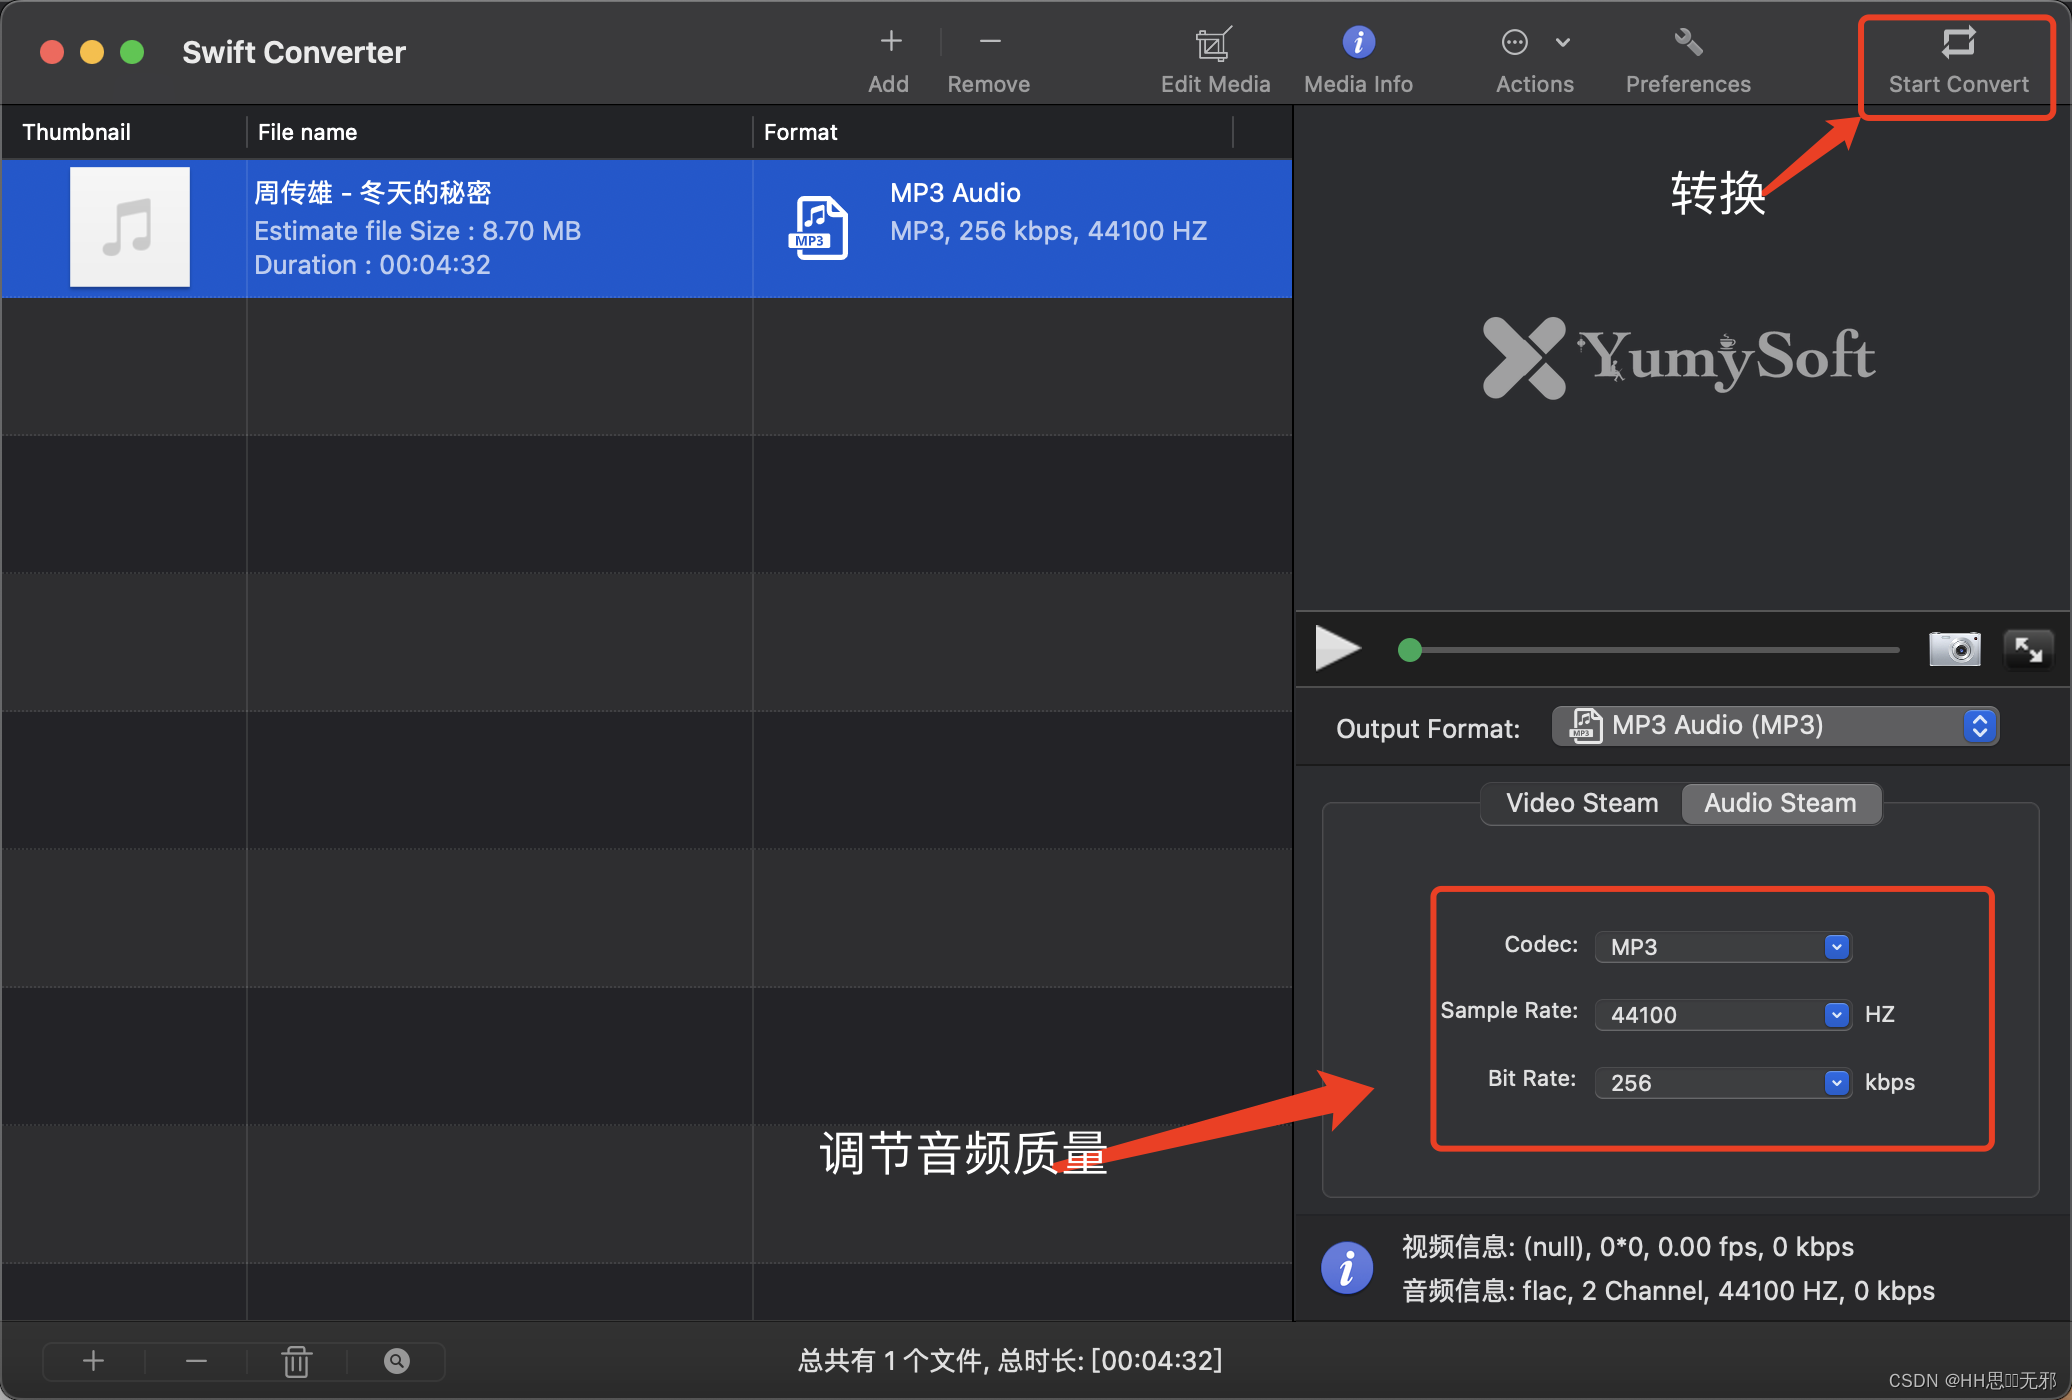The width and height of the screenshot is (2072, 1400).
Task: Click the trash icon in bottom bar
Action: click(x=296, y=1361)
